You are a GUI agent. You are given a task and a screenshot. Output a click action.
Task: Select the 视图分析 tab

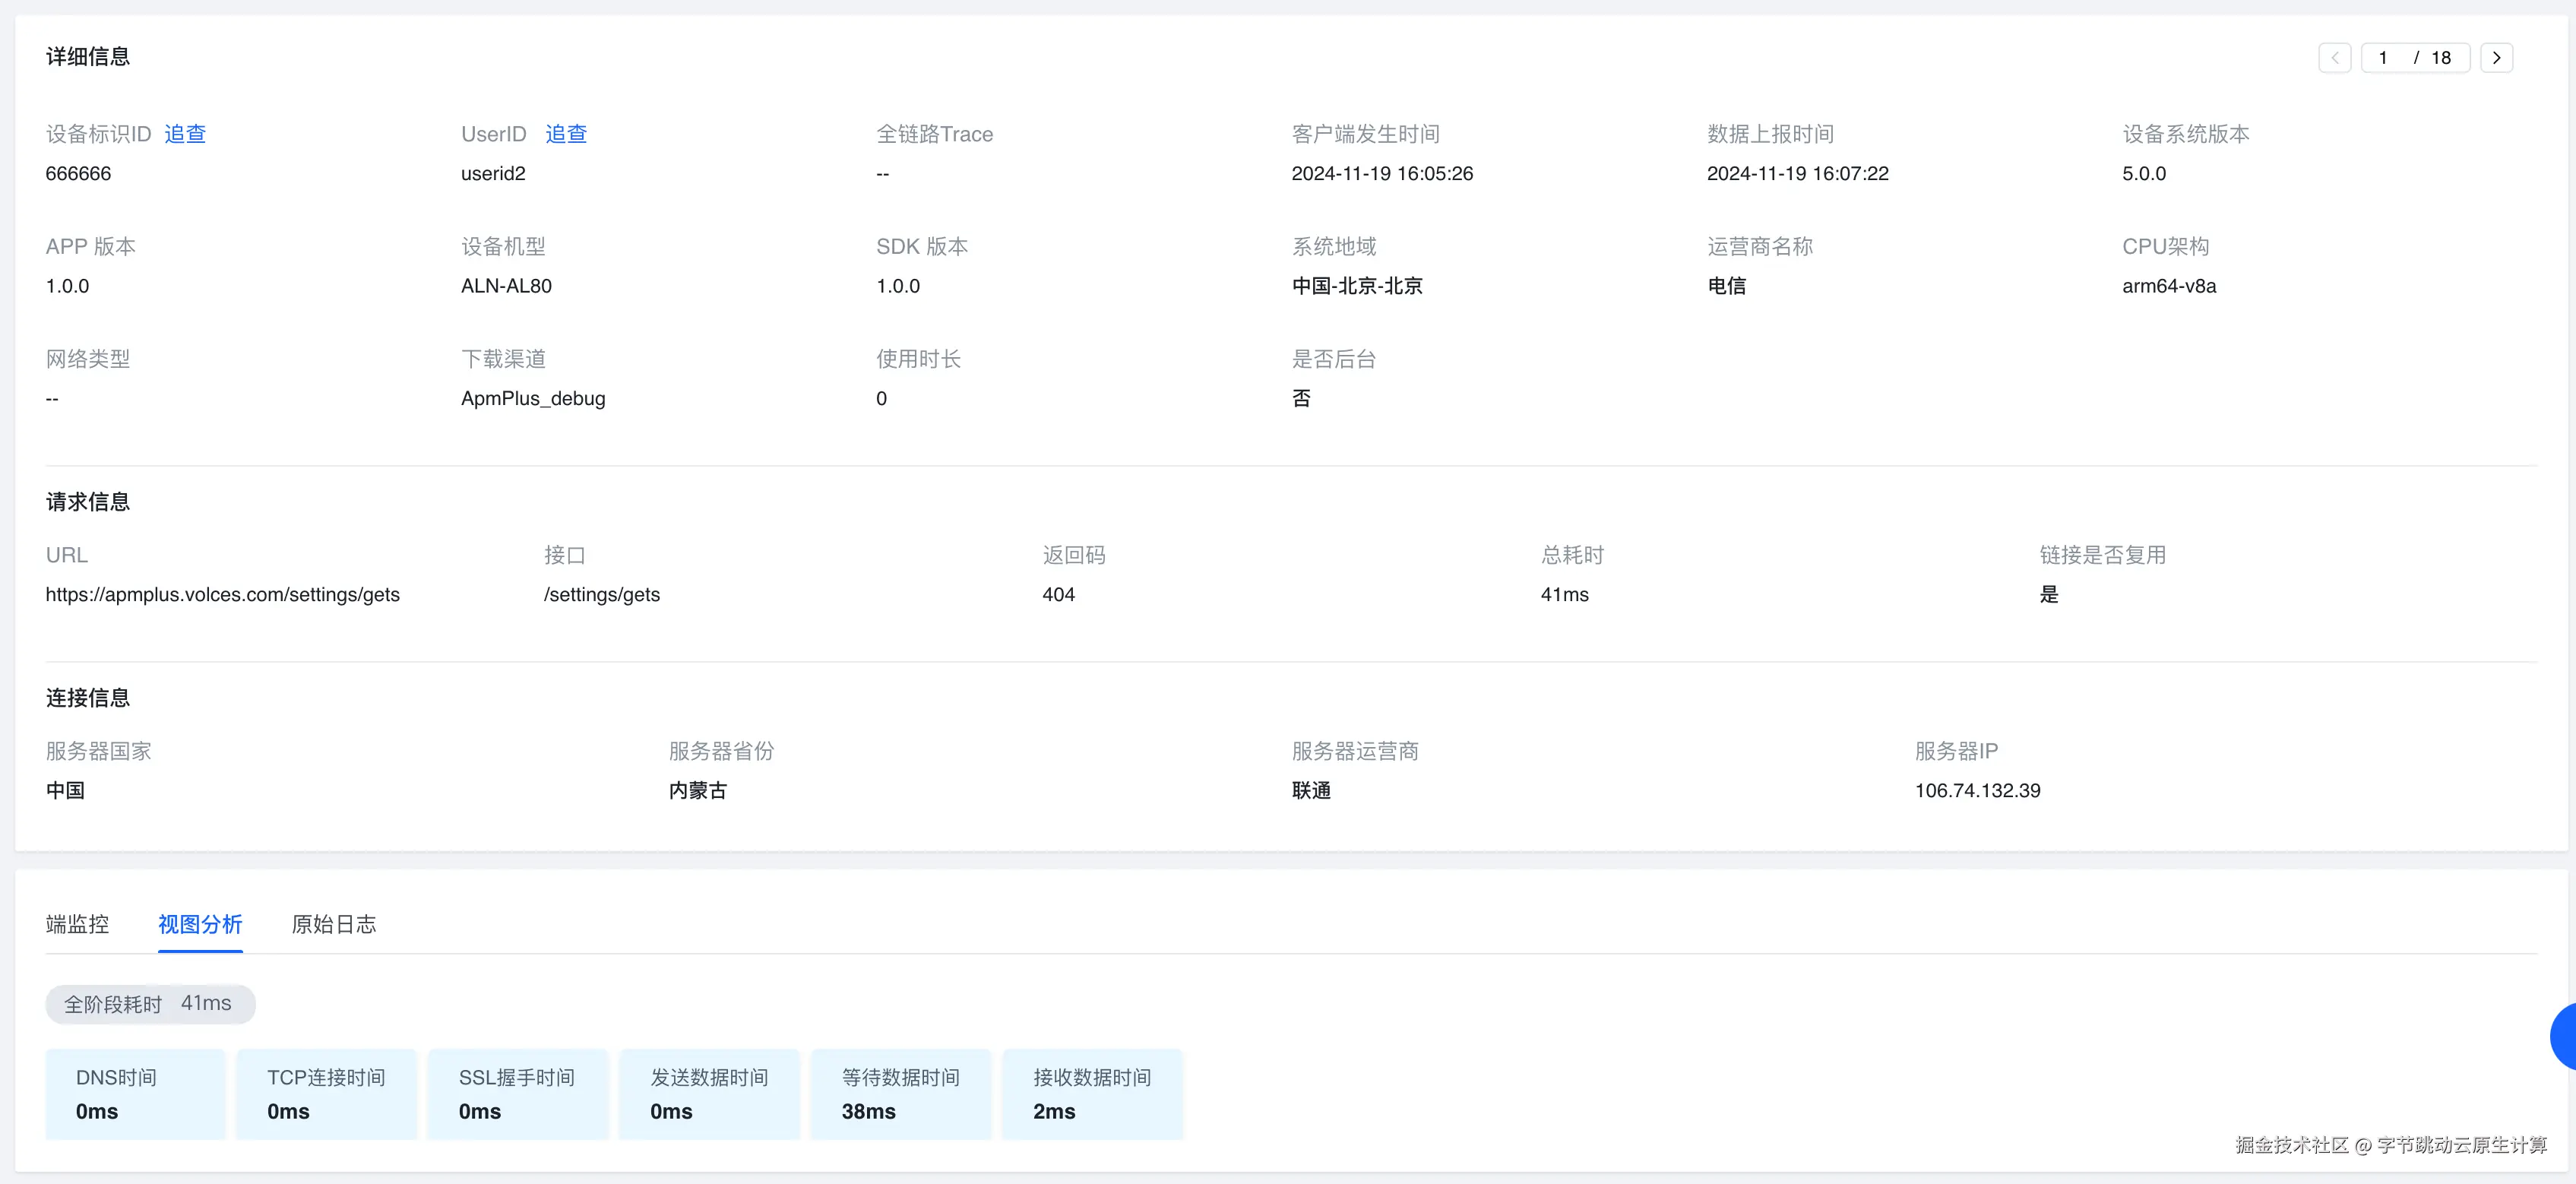200,924
